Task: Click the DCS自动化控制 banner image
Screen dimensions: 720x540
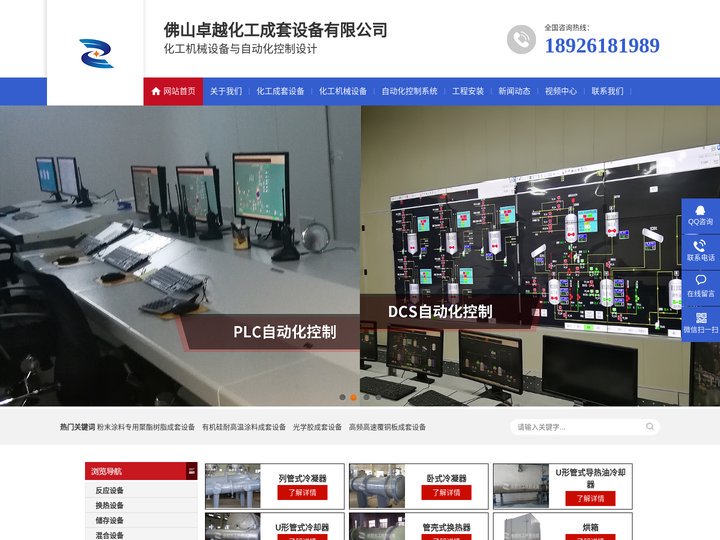Action: click(540, 256)
